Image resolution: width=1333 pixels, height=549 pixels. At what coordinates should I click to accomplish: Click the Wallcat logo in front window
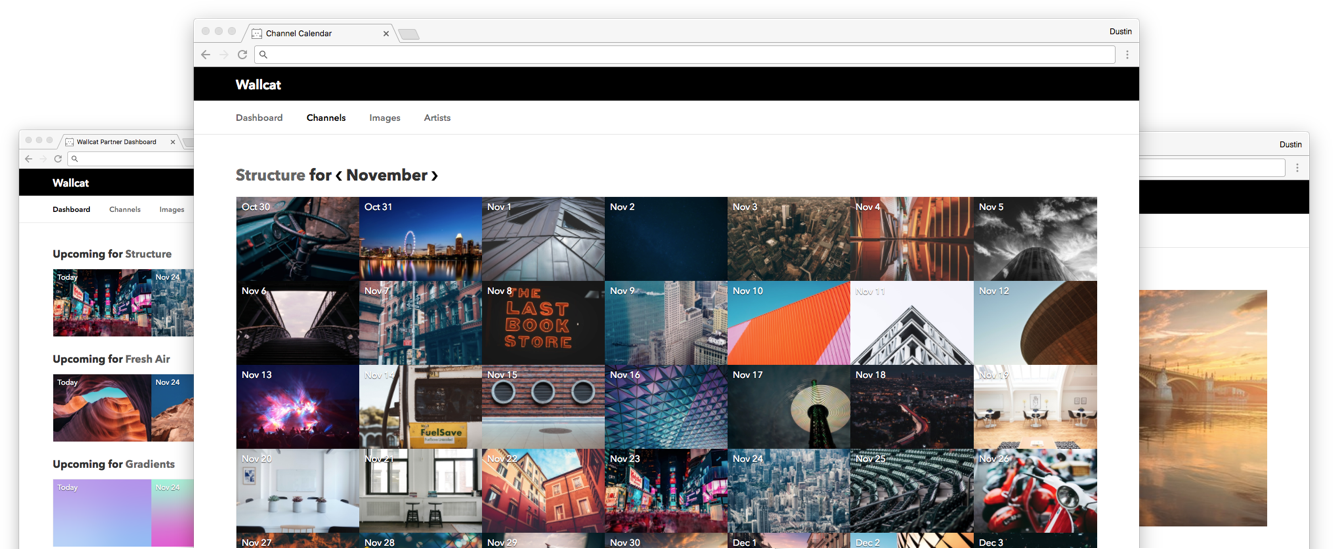pos(258,85)
